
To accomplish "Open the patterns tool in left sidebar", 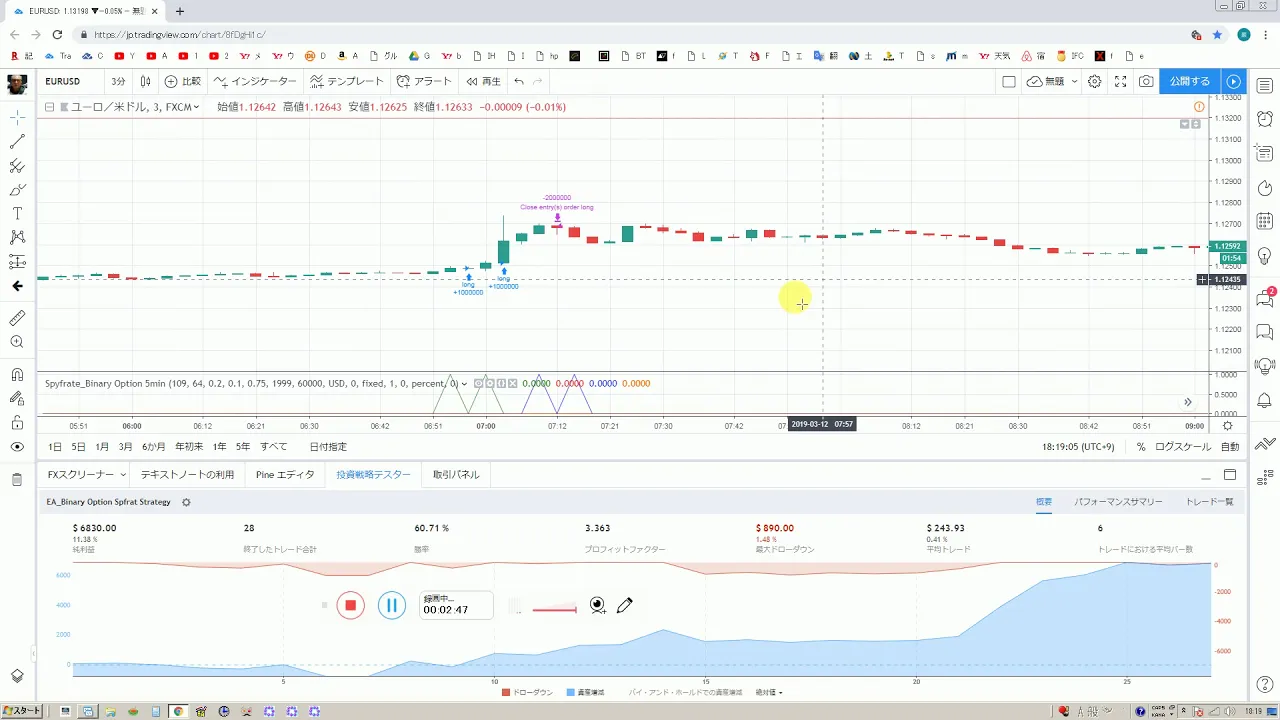I will pyautogui.click(x=17, y=238).
